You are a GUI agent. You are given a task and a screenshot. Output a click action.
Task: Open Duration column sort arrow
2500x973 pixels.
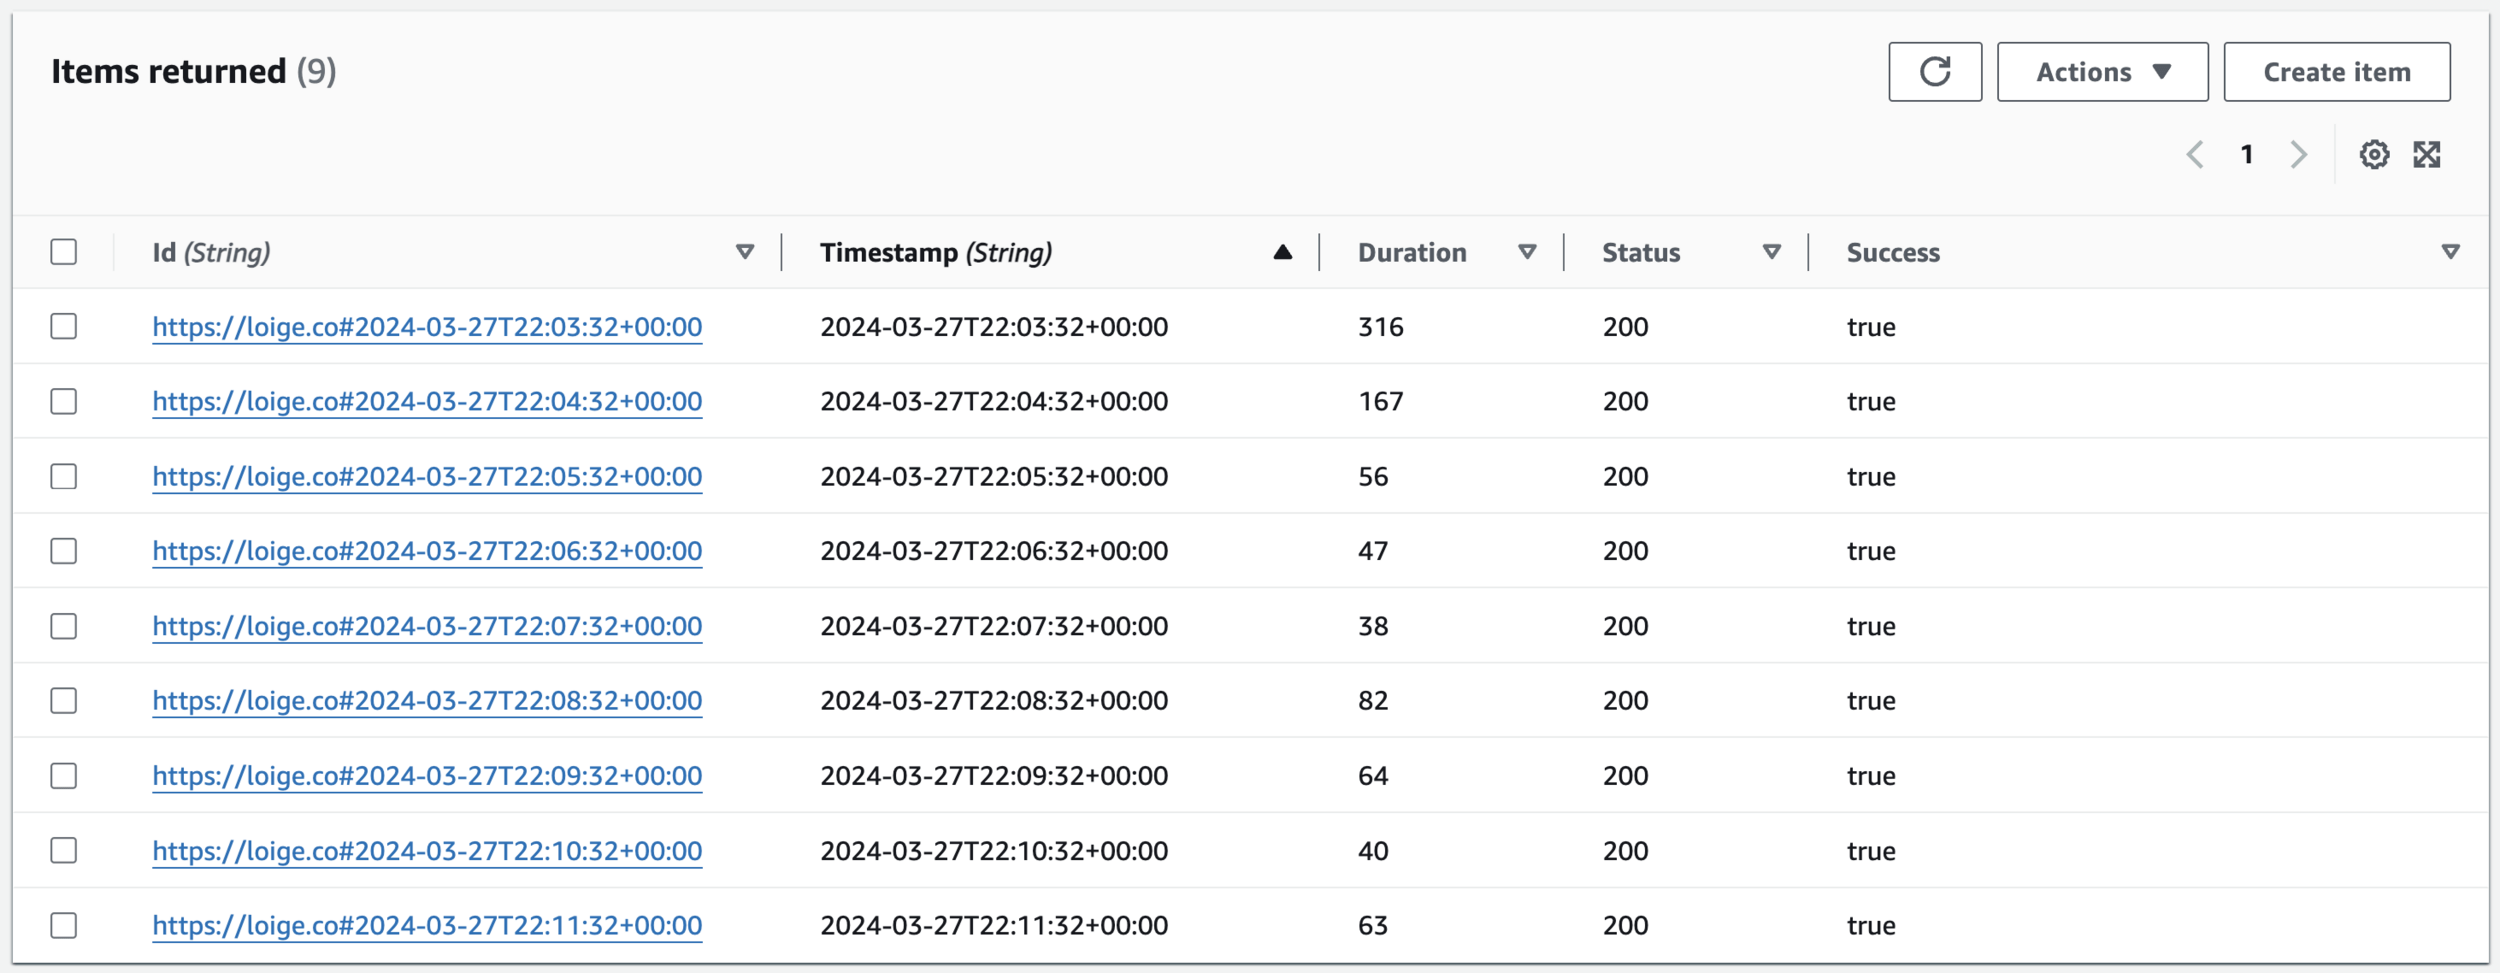[1527, 252]
